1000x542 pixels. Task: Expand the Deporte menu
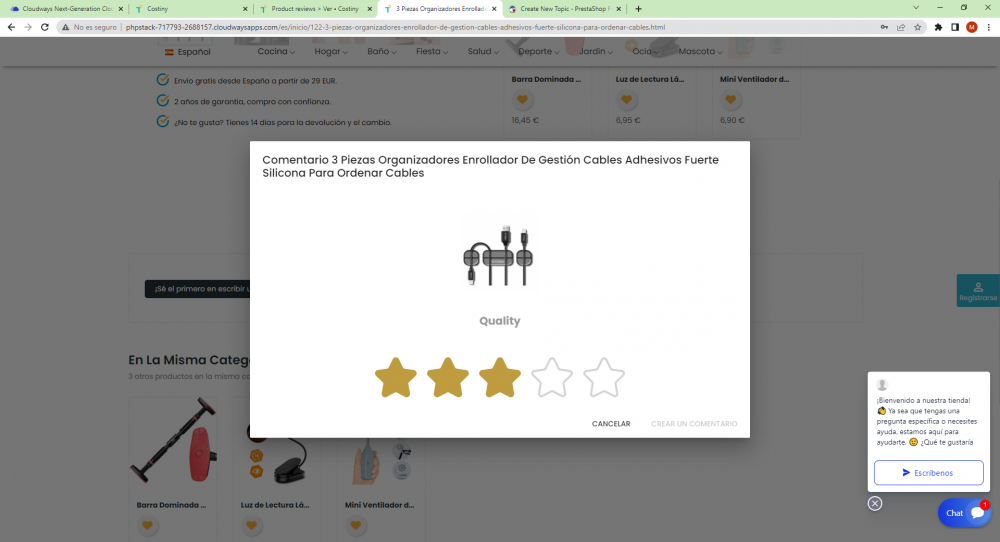(538, 52)
